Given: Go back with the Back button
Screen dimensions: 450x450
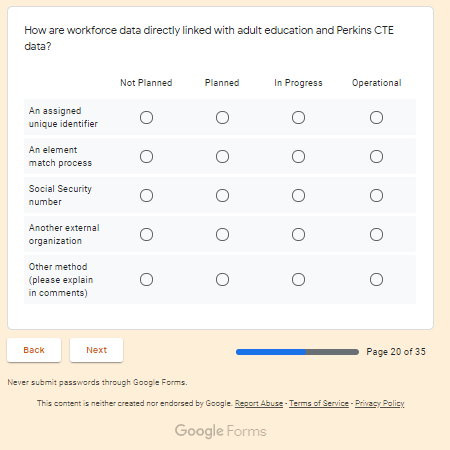Looking at the screenshot, I should pyautogui.click(x=34, y=350).
